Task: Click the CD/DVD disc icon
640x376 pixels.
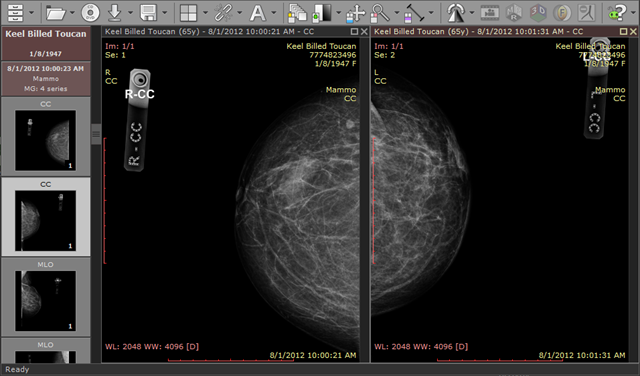Action: 90,13
